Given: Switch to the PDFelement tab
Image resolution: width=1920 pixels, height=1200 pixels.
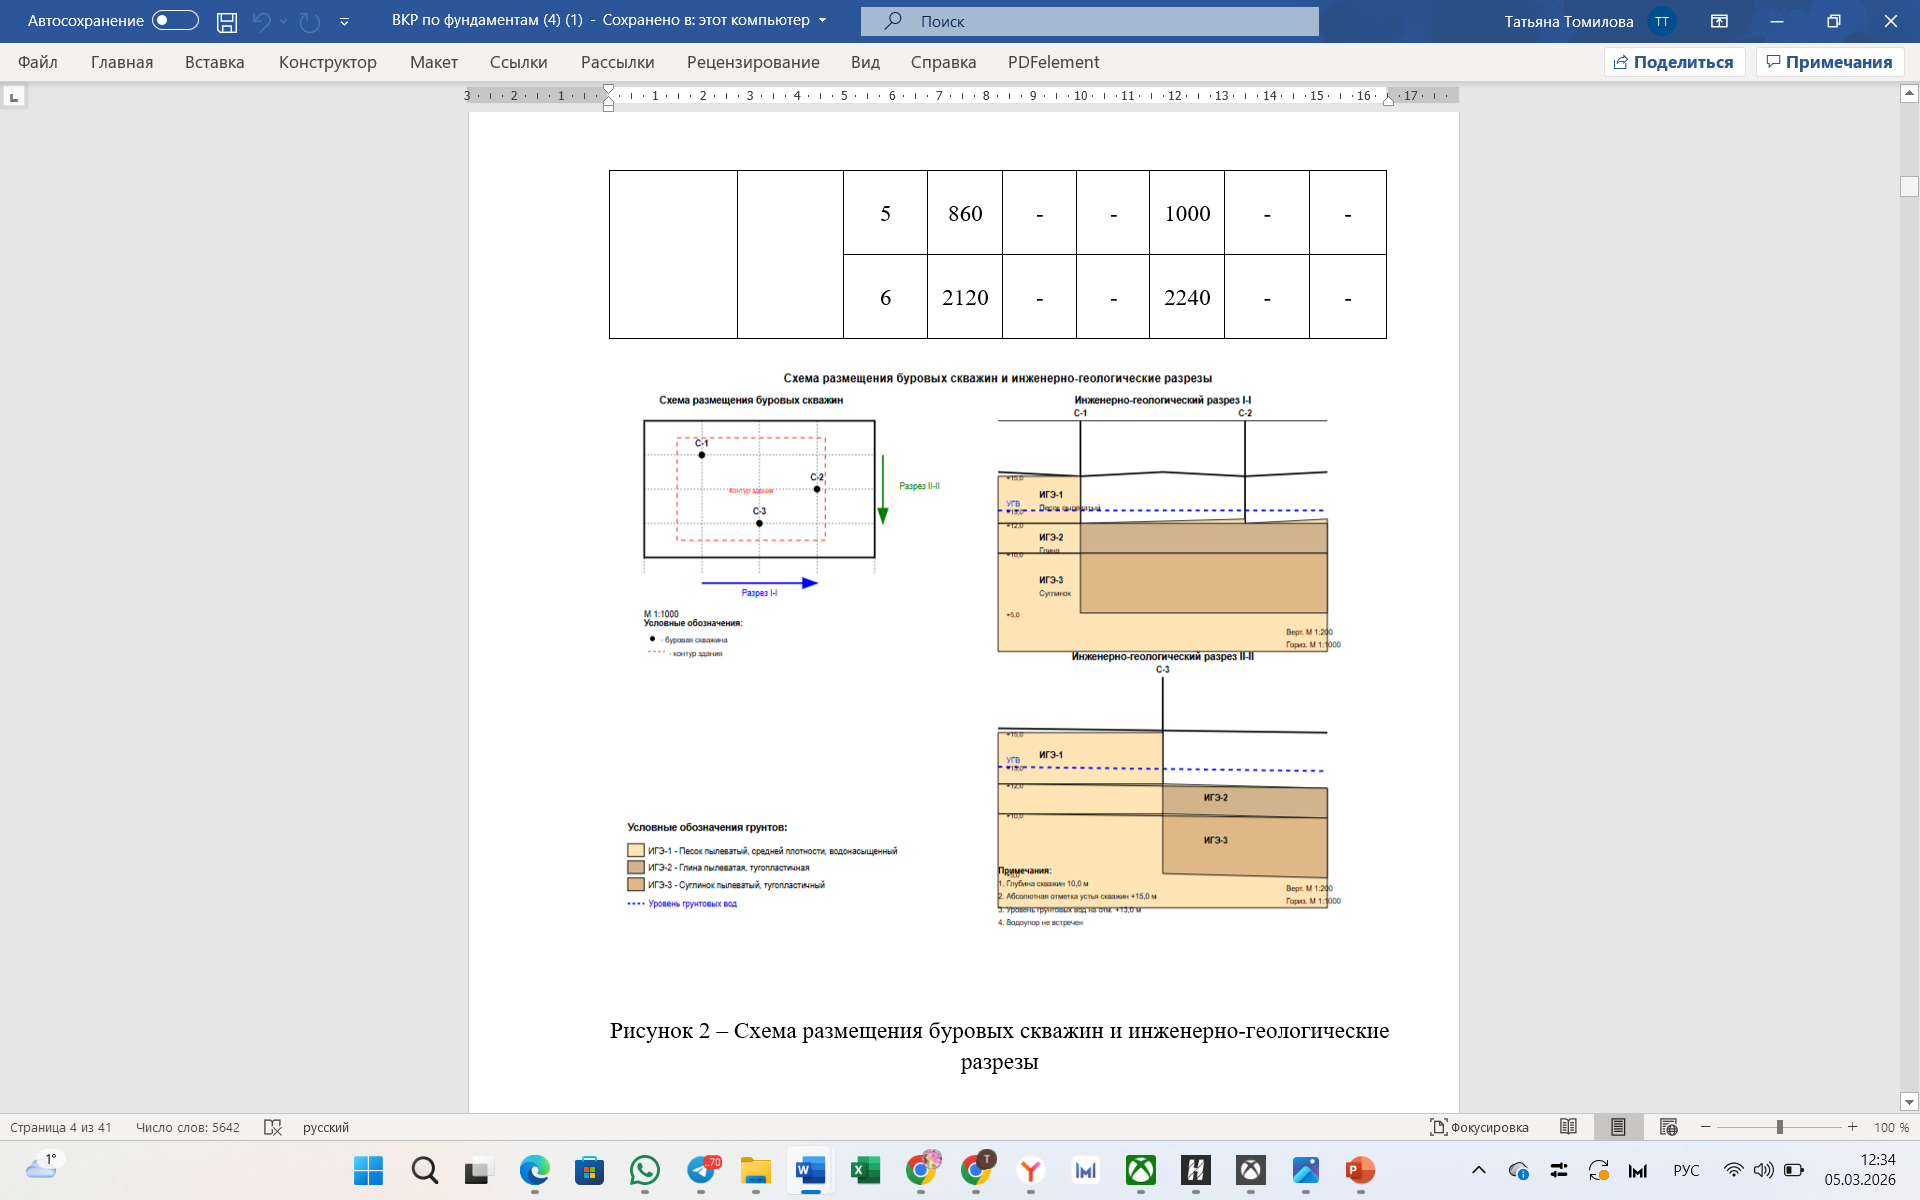Looking at the screenshot, I should pos(1053,62).
